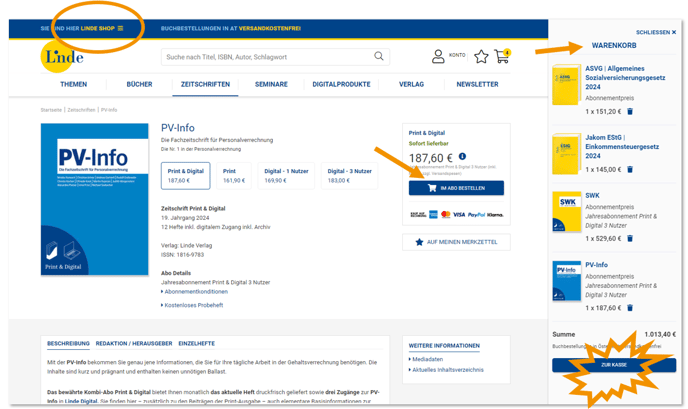Expand Abonnementkonditionen link
Screen dimensions: 688x409
coord(194,291)
